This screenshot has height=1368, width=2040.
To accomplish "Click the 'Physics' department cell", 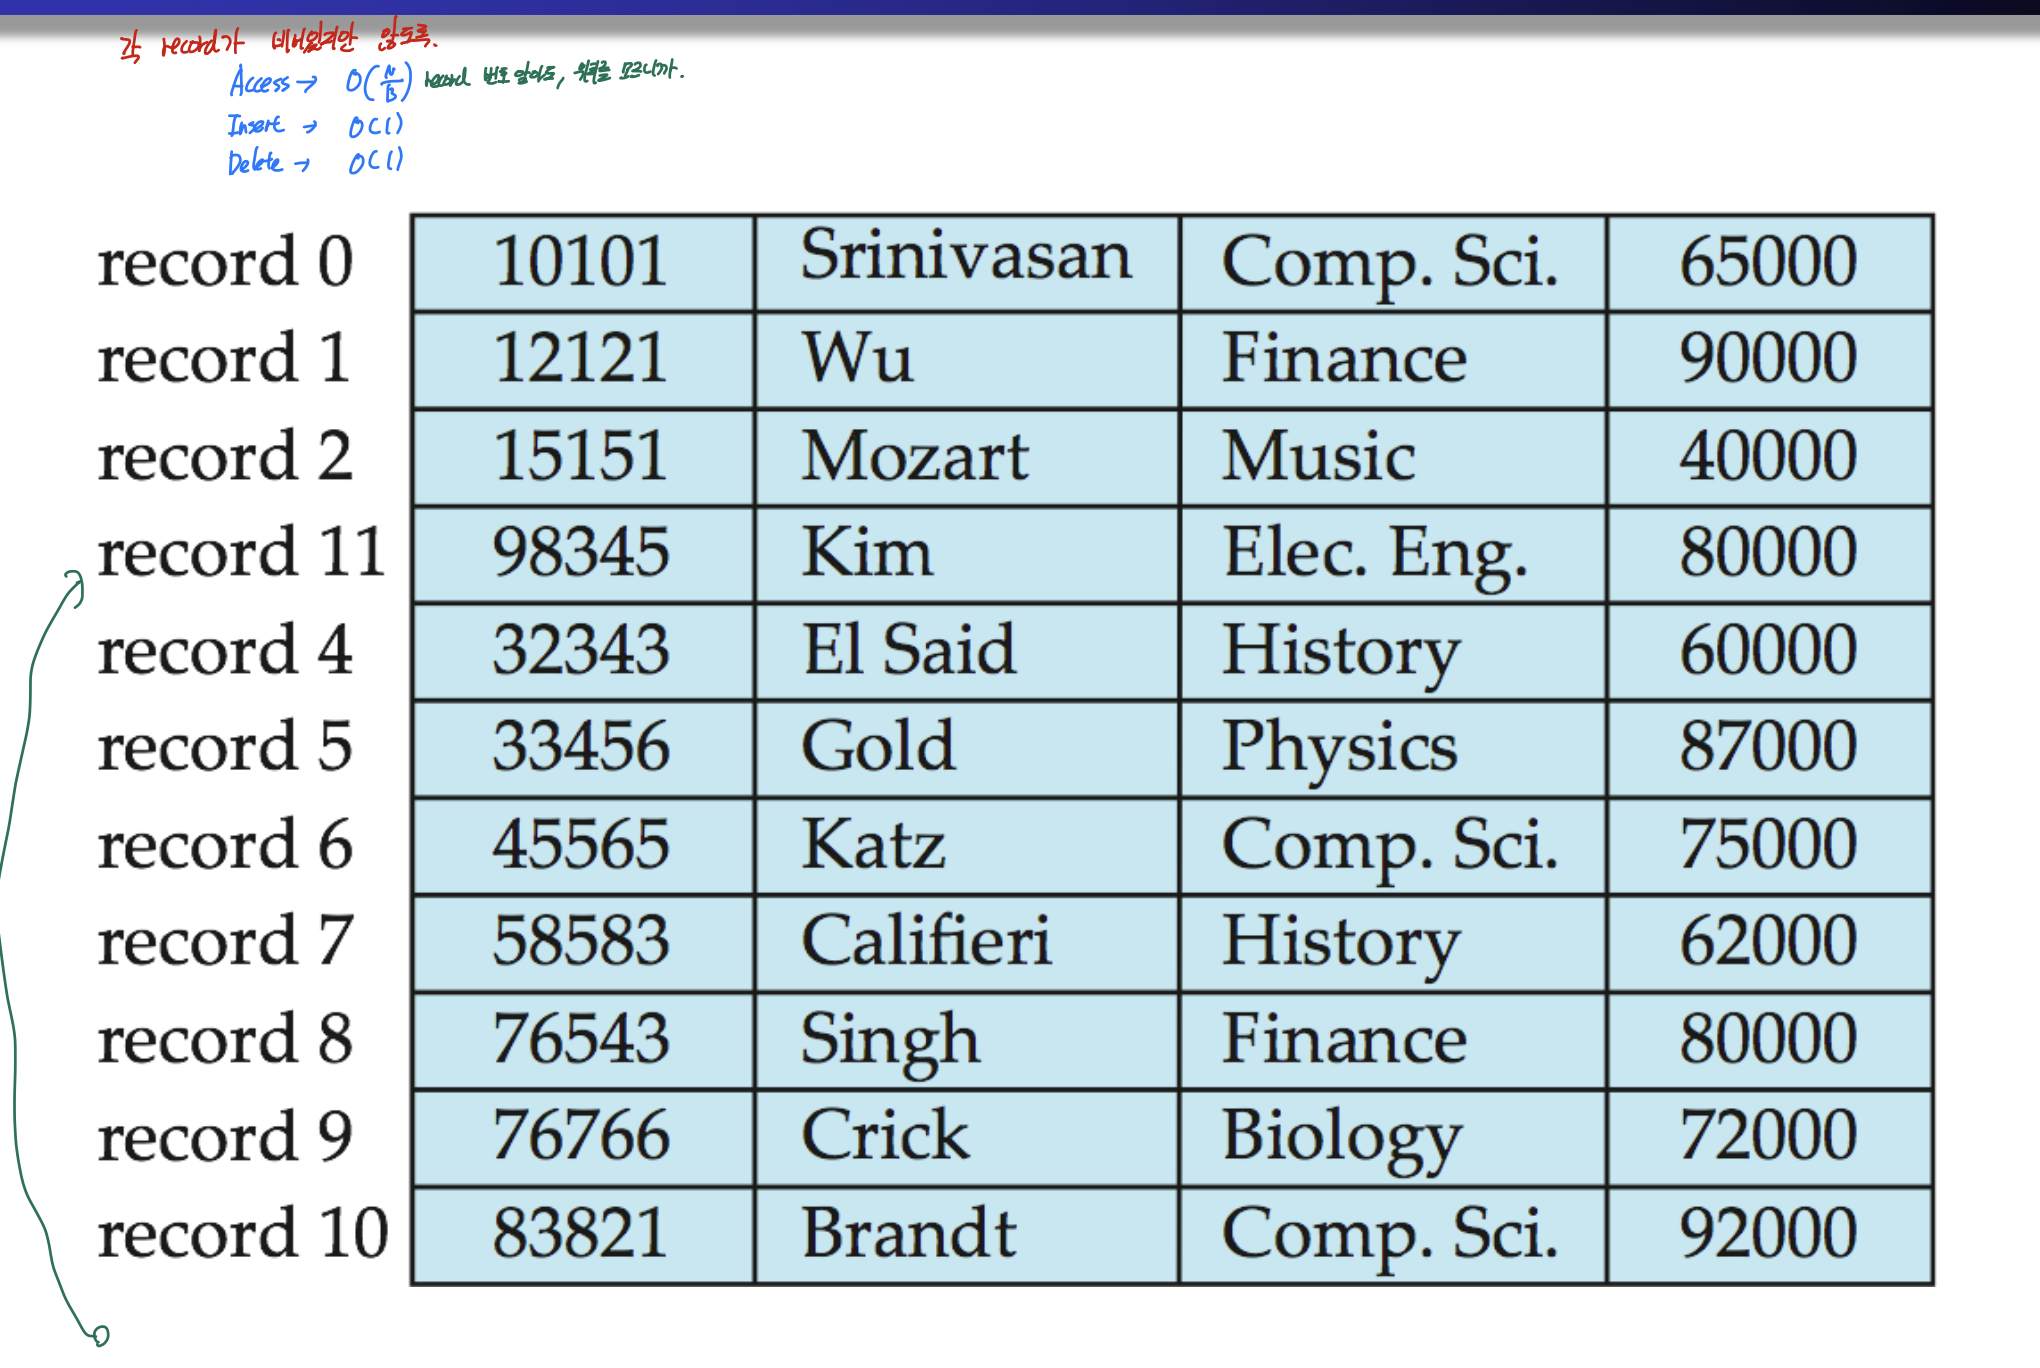I will [x=1340, y=748].
